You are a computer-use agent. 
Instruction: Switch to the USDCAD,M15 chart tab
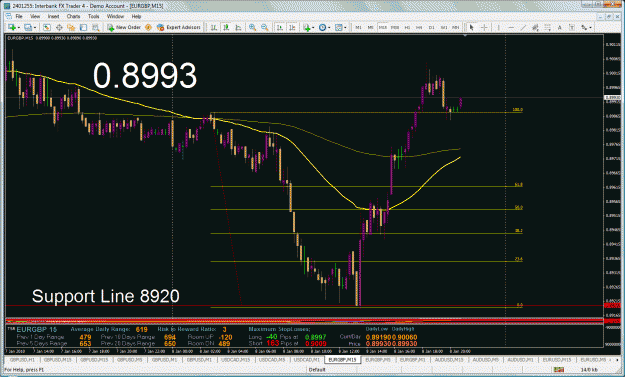(x=235, y=360)
